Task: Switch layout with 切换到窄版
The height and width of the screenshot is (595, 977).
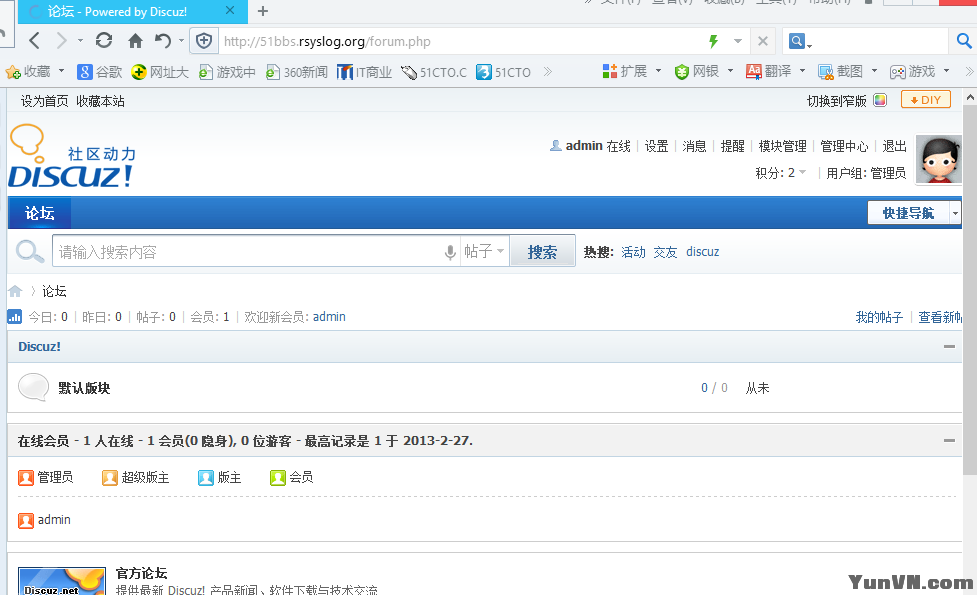Action: tap(836, 101)
